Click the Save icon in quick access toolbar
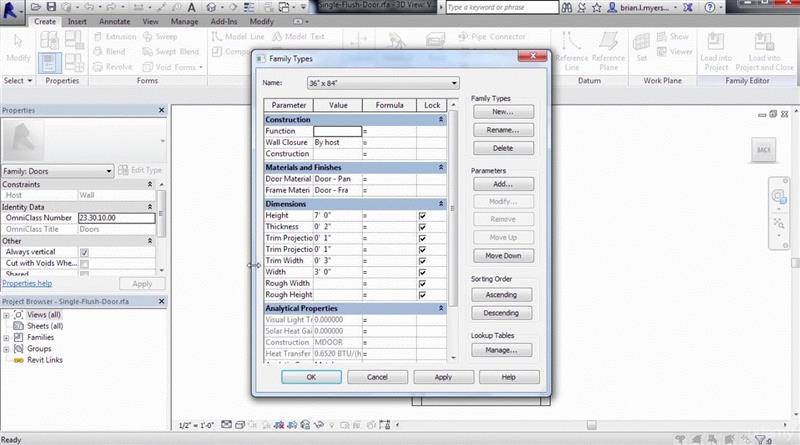Image resolution: width=800 pixels, height=445 pixels. [51, 7]
